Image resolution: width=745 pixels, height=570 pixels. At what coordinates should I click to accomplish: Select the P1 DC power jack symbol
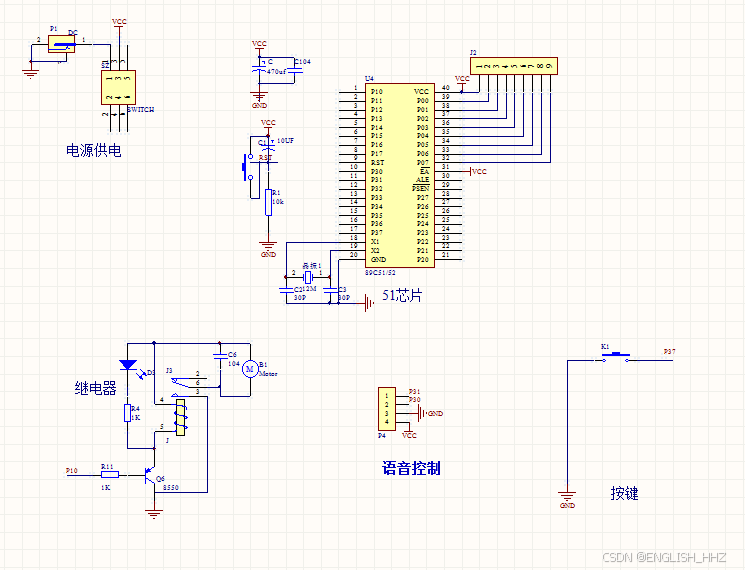point(61,44)
